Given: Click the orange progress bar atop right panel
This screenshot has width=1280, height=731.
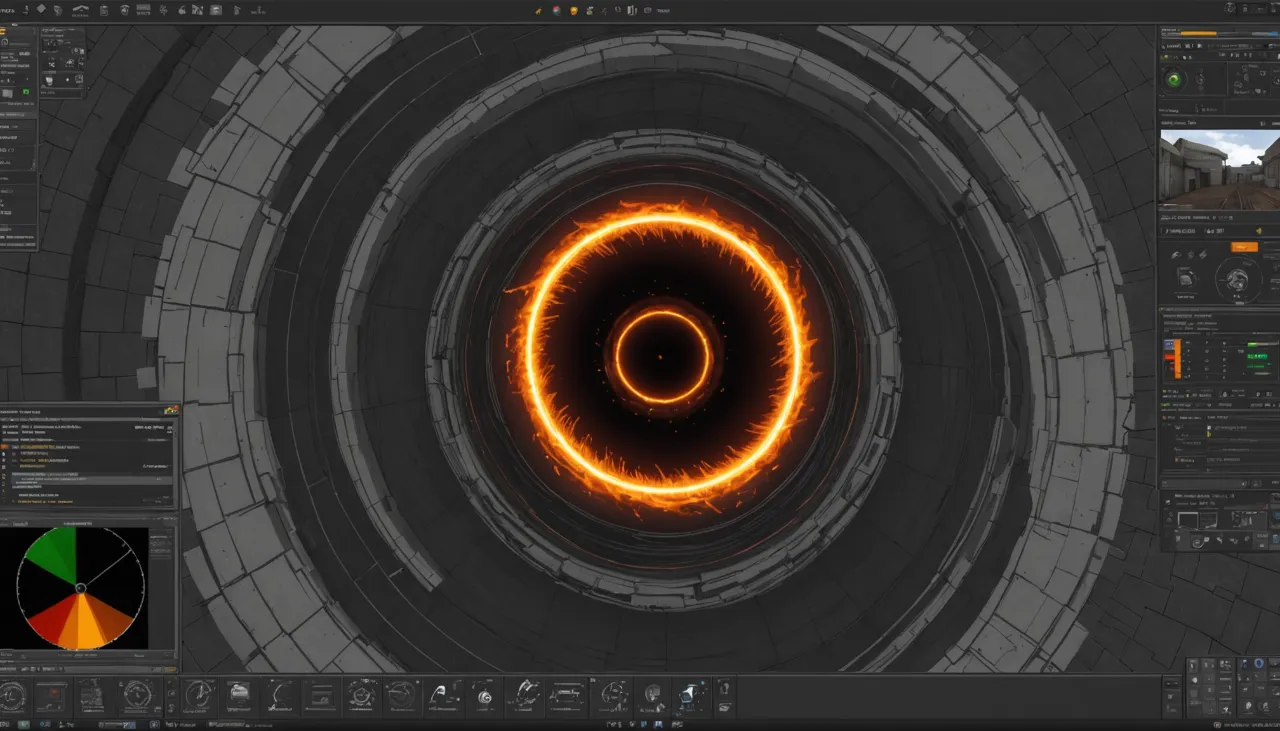Looking at the screenshot, I should [x=1201, y=32].
